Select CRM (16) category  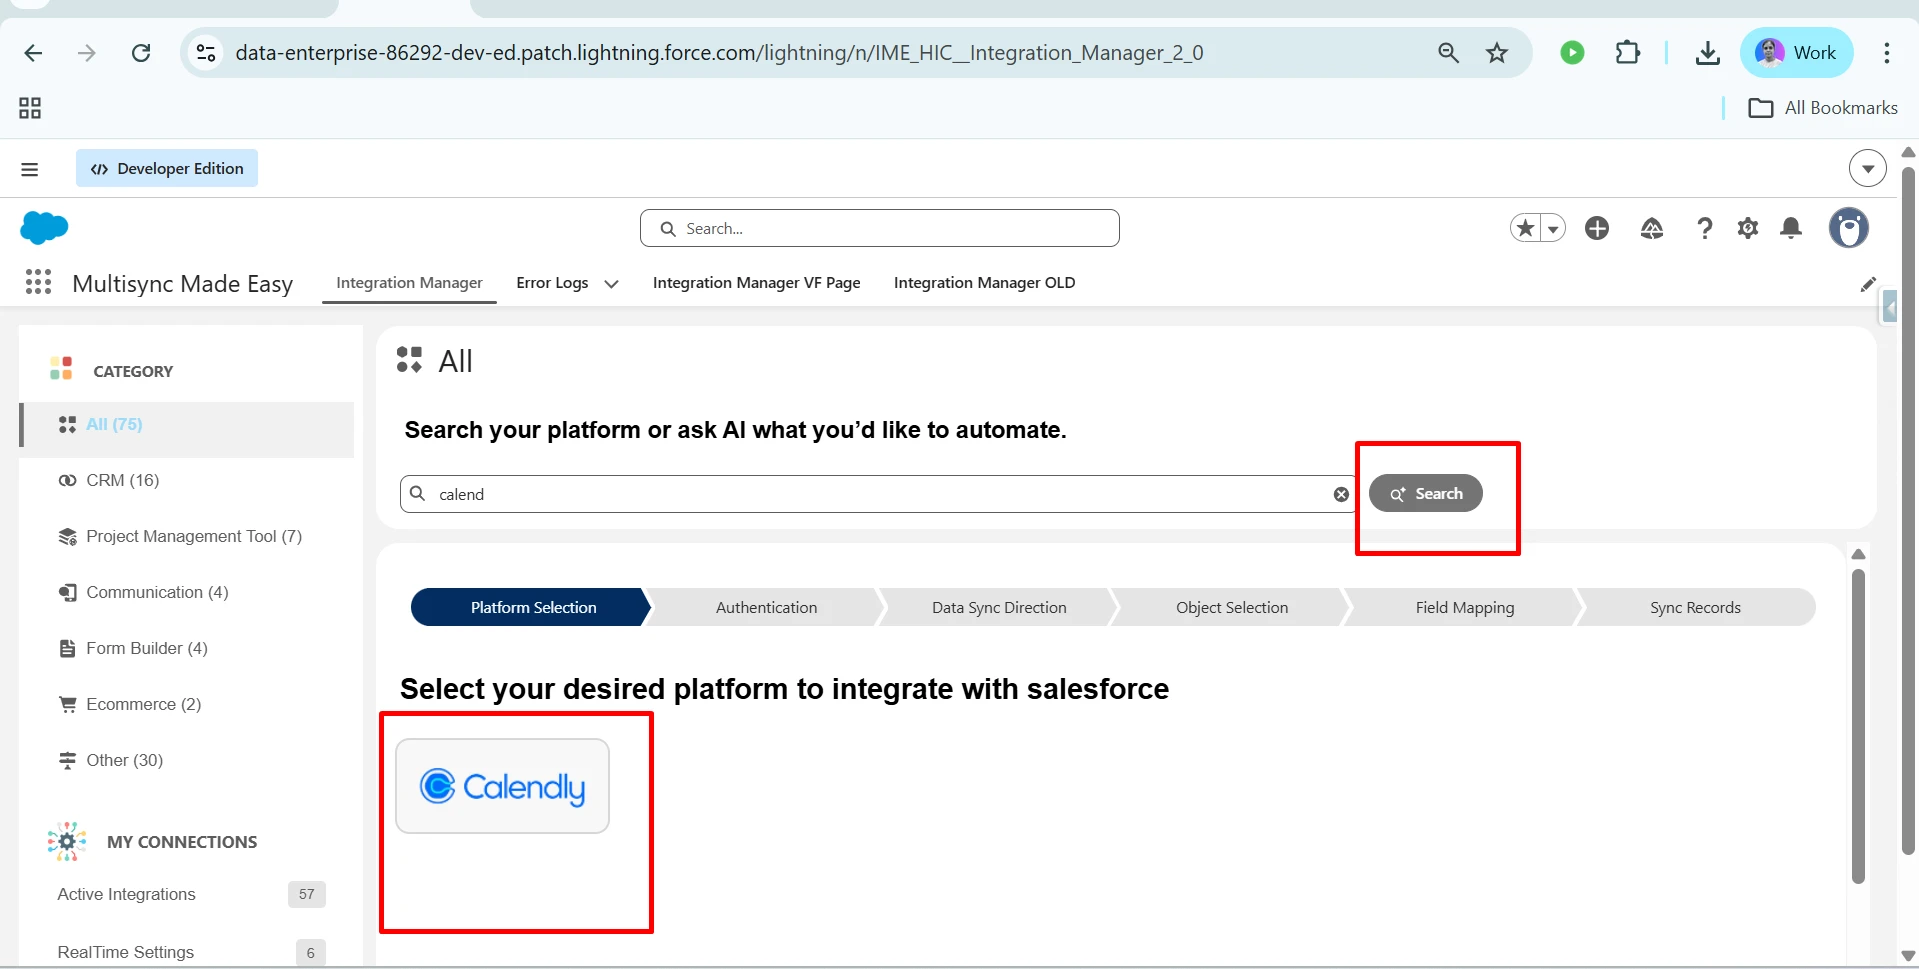point(187,480)
